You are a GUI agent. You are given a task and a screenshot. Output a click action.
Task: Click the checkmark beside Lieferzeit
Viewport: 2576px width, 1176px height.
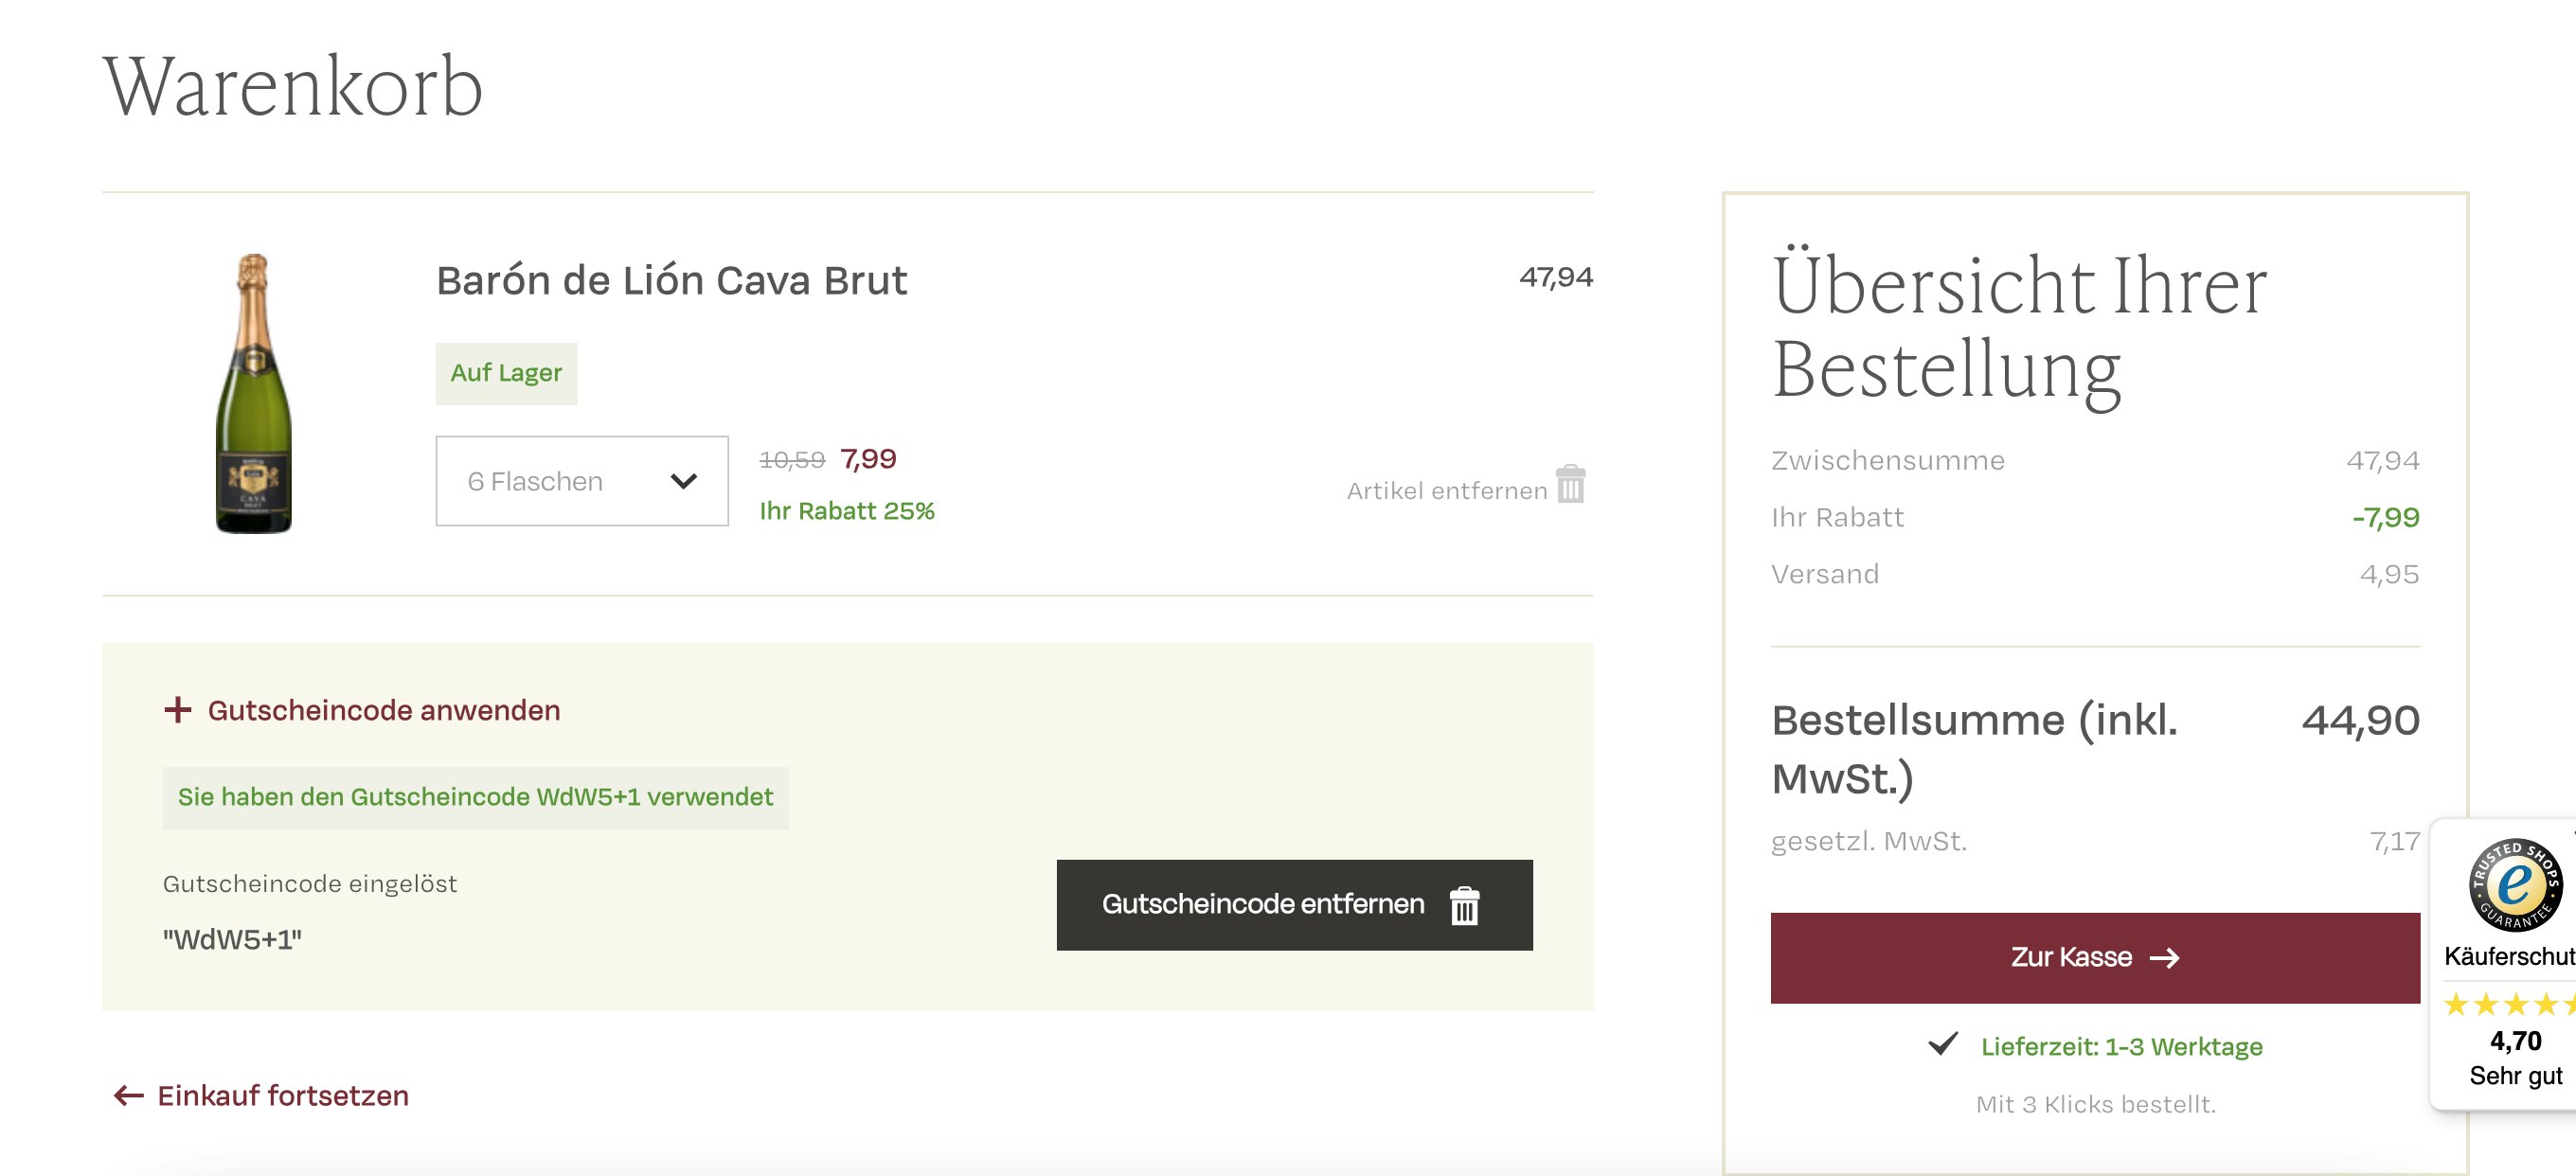click(x=1942, y=1044)
